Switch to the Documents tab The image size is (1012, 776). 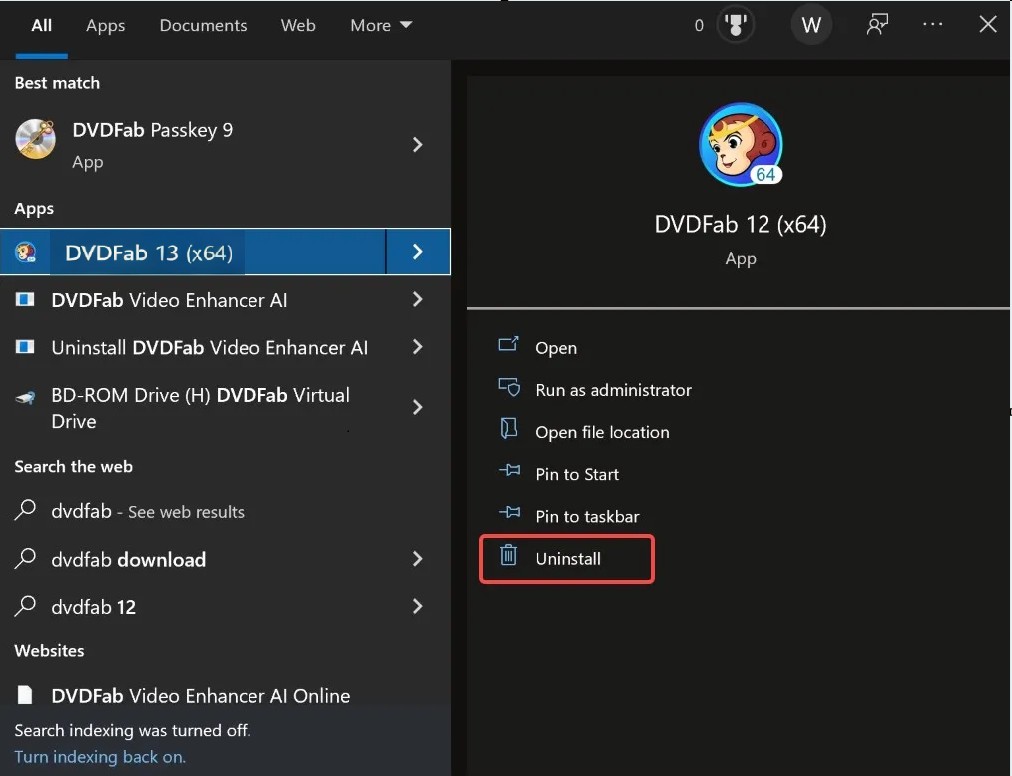tap(203, 25)
